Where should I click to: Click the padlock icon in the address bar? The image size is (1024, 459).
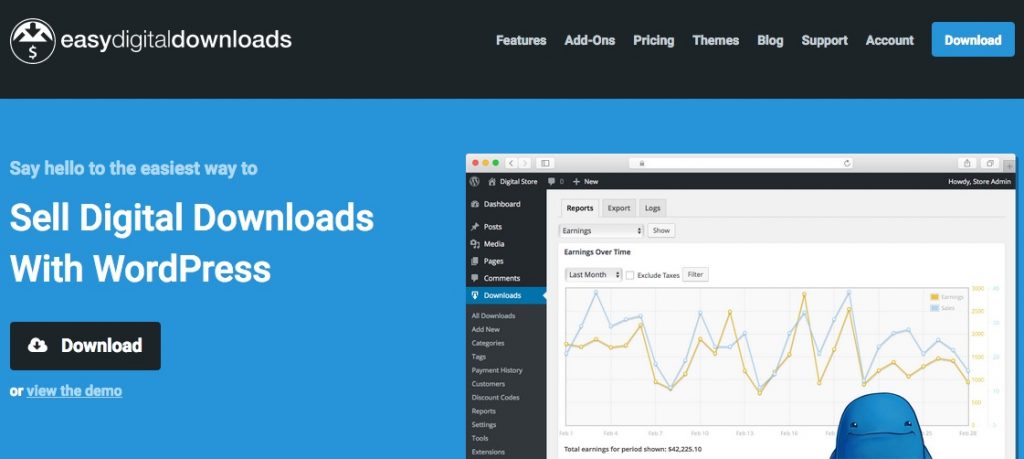coord(642,163)
